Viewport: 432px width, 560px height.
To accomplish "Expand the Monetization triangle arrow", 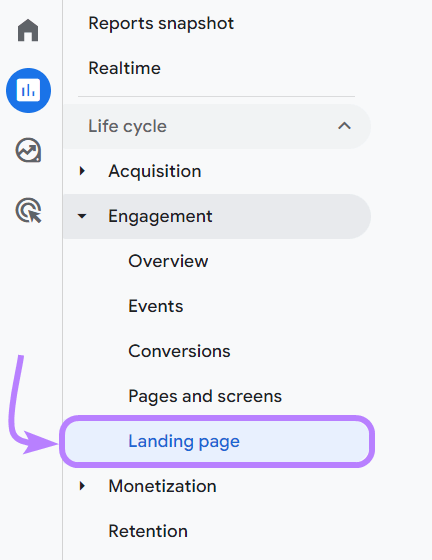I will click(82, 486).
